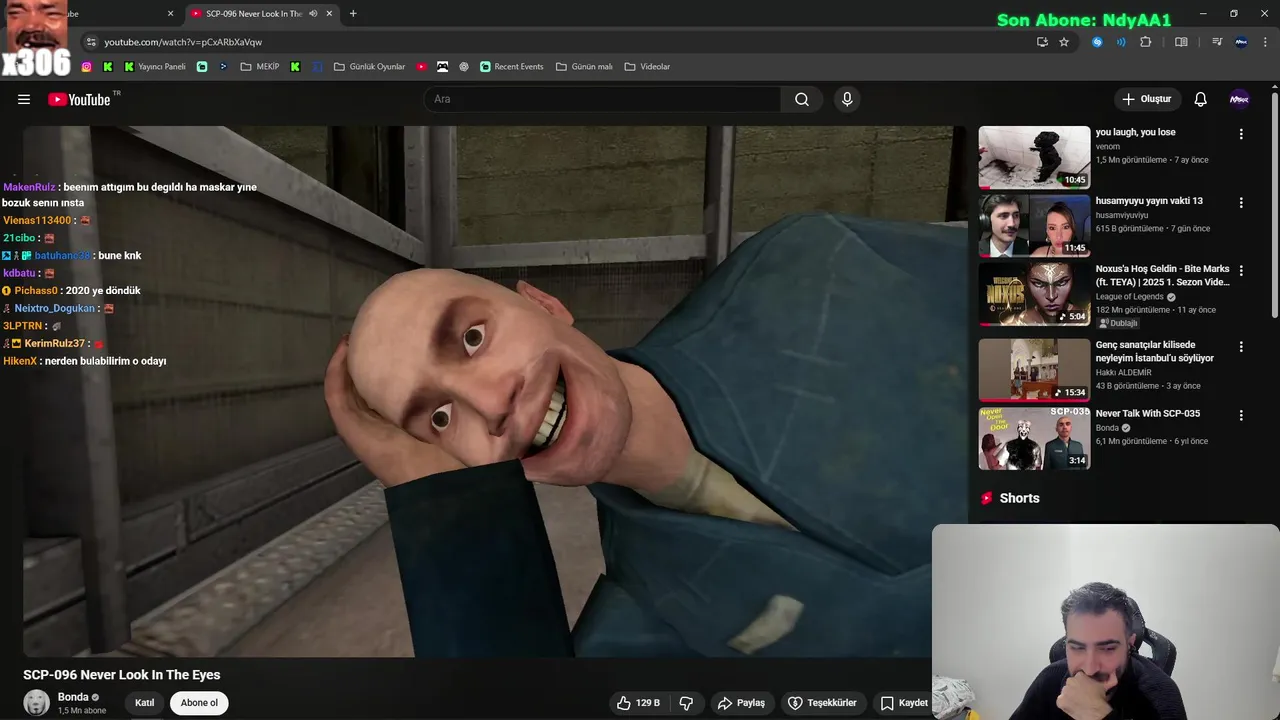1280x720 pixels.
Task: Open Günün malı bookmarks folder
Action: pyautogui.click(x=584, y=67)
